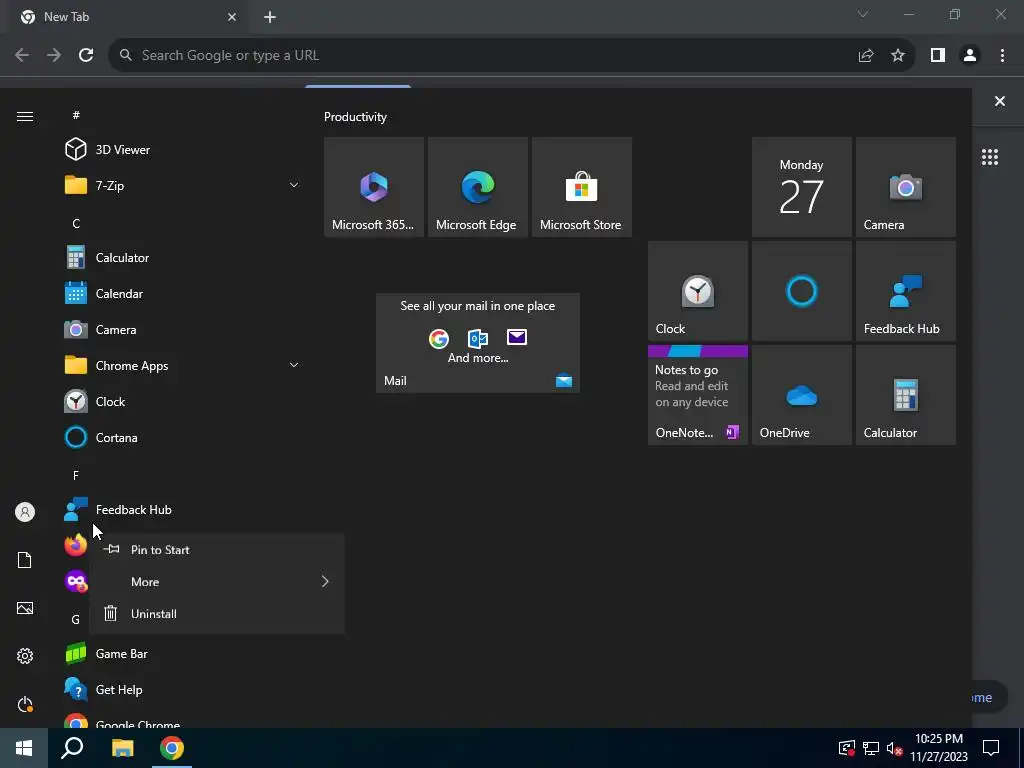Screen dimensions: 1024x768
Task: Open Cortana from the app list
Action: pos(182,437)
